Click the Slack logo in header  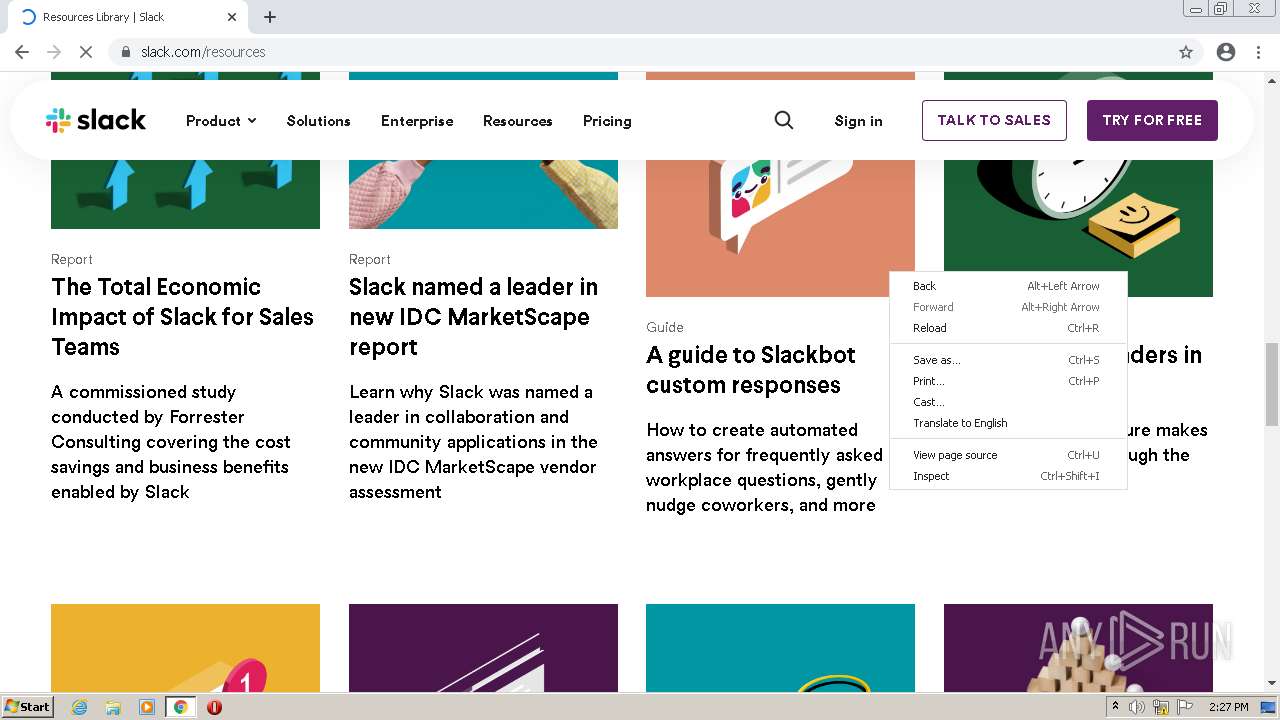[x=96, y=120]
